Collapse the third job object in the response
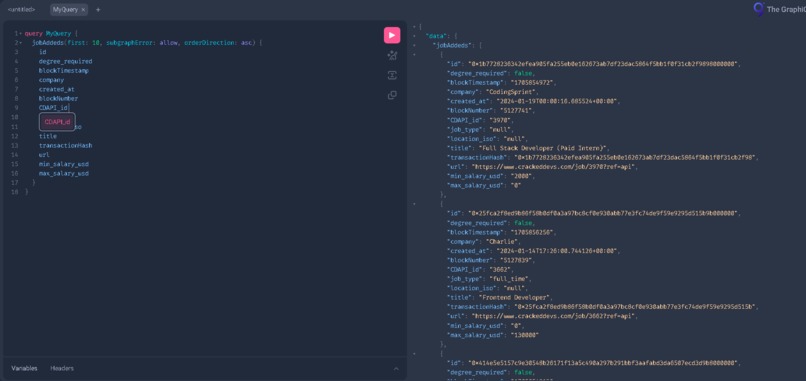The height and width of the screenshot is (381, 806). (414, 353)
